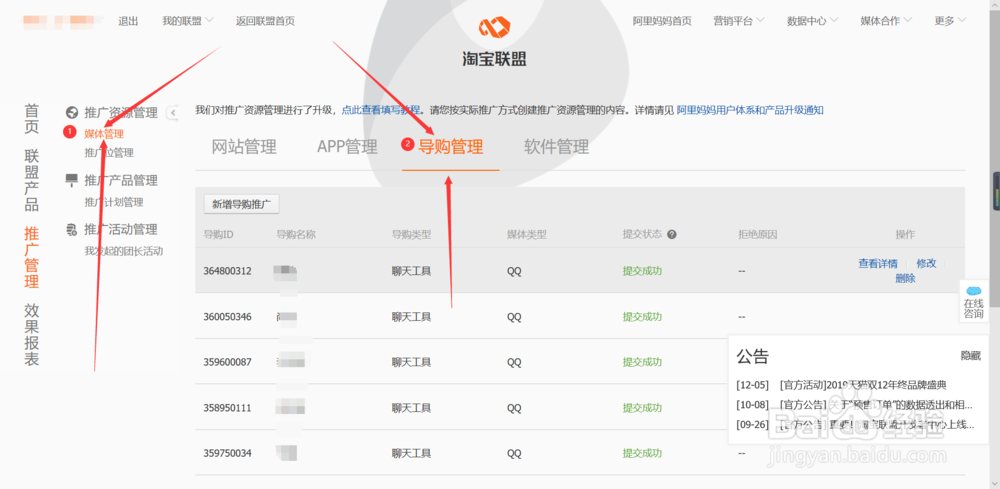Open the 点此查看填写教程 link
This screenshot has height=489, width=1000.
click(x=381, y=110)
